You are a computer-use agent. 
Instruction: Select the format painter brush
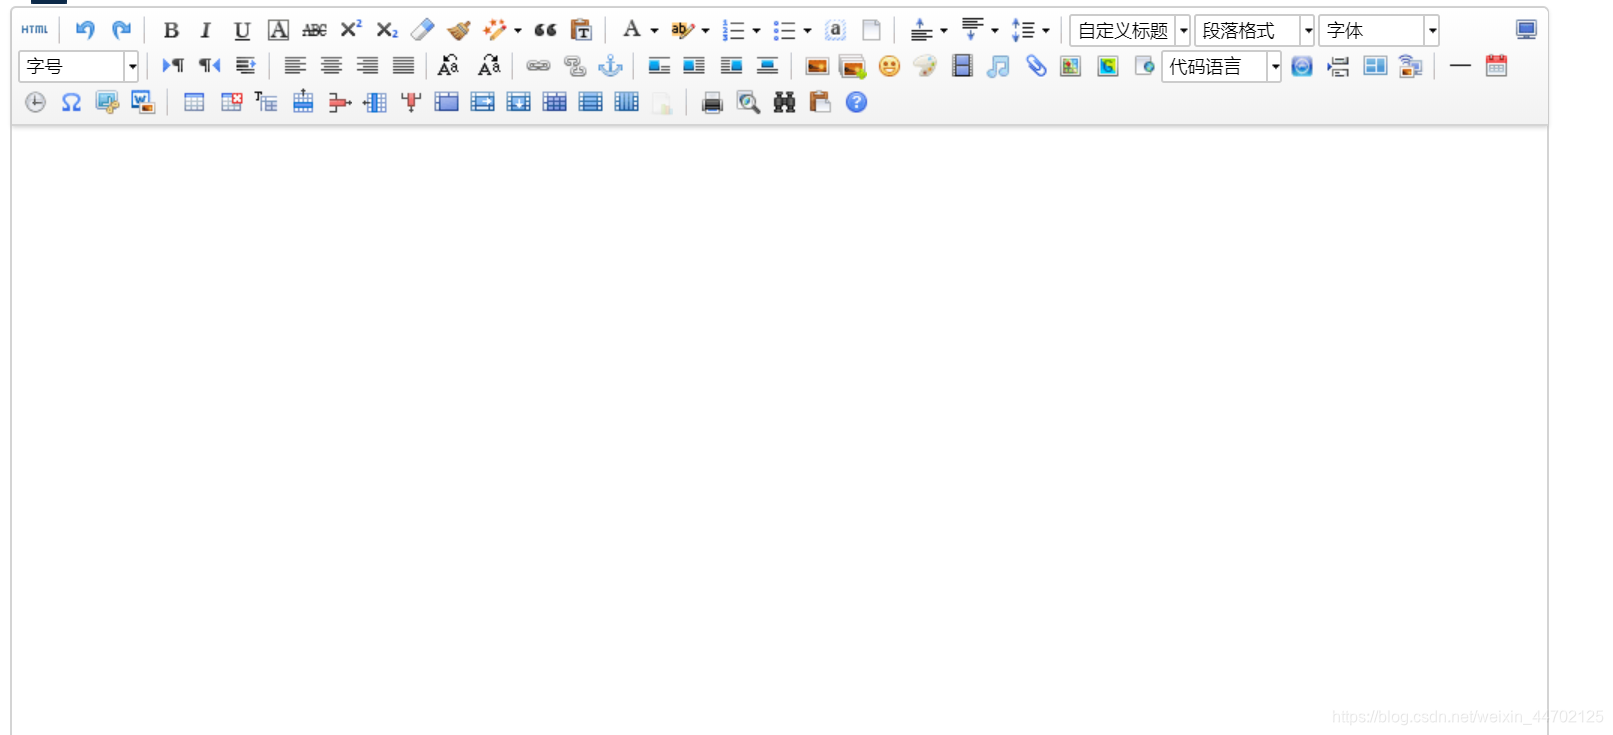click(459, 30)
